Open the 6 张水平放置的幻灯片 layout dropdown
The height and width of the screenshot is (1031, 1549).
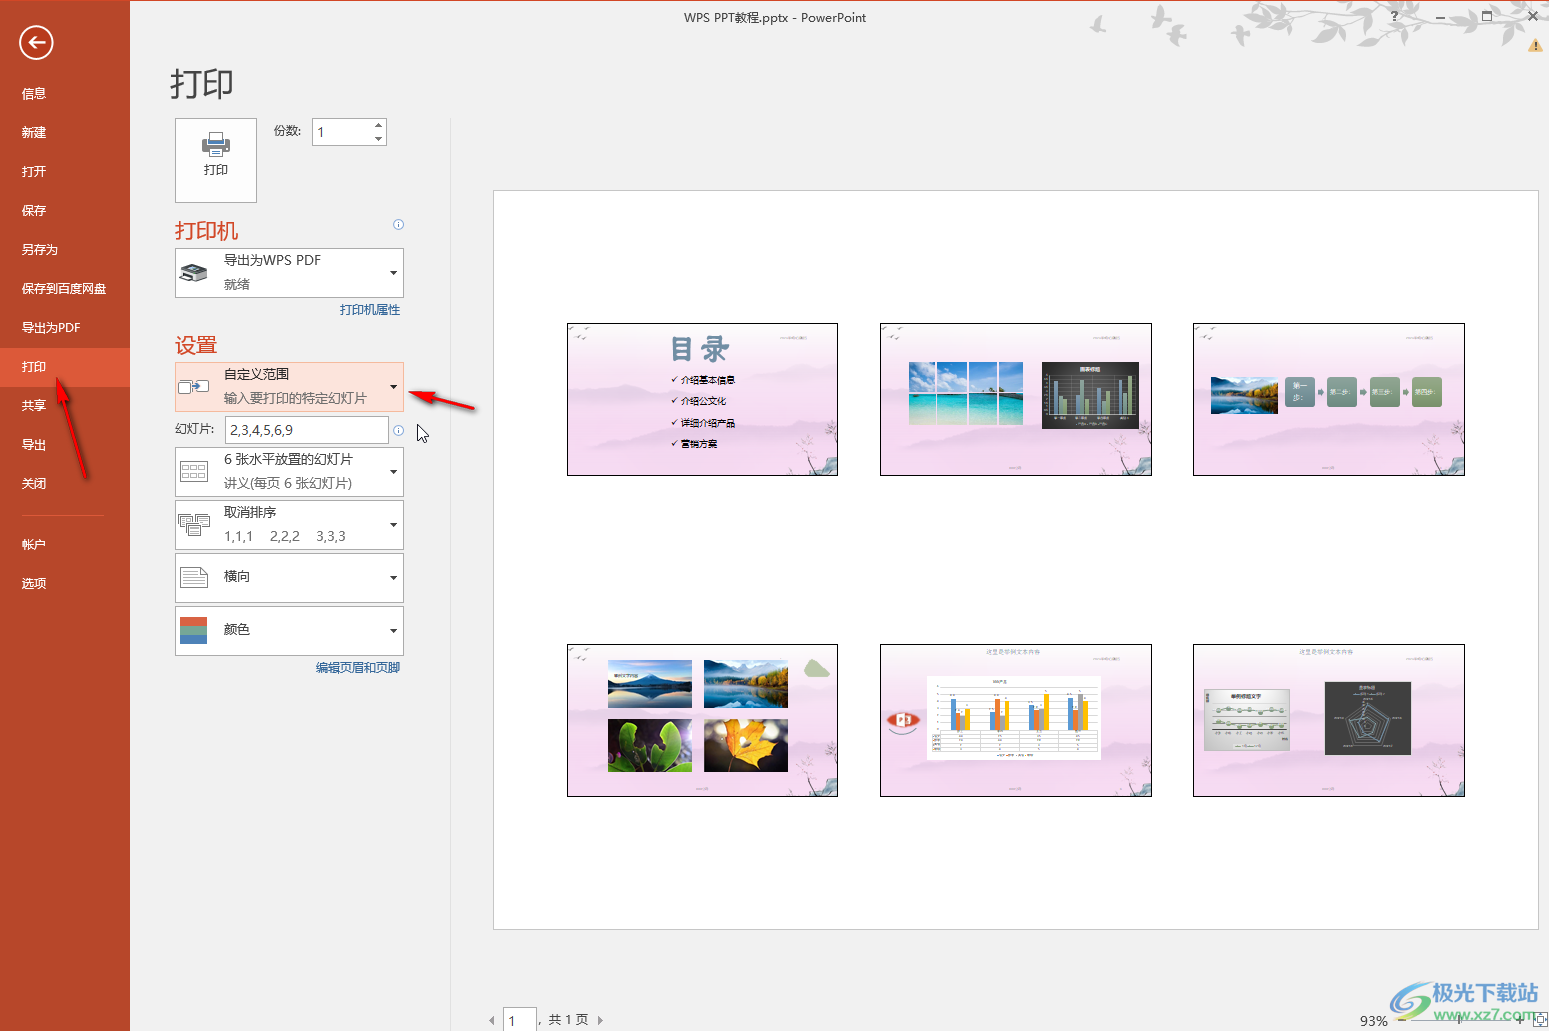289,471
